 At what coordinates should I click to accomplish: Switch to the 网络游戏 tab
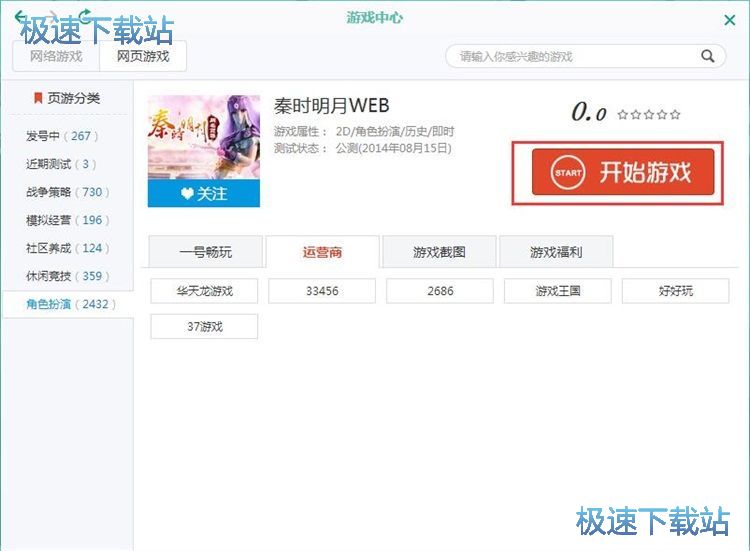coord(56,56)
